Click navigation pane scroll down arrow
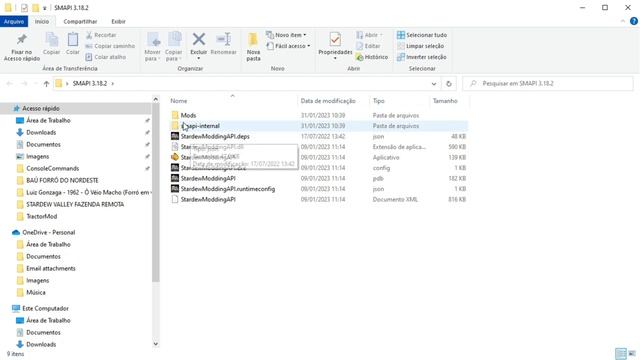This screenshot has height=360, width=640. tap(156, 344)
